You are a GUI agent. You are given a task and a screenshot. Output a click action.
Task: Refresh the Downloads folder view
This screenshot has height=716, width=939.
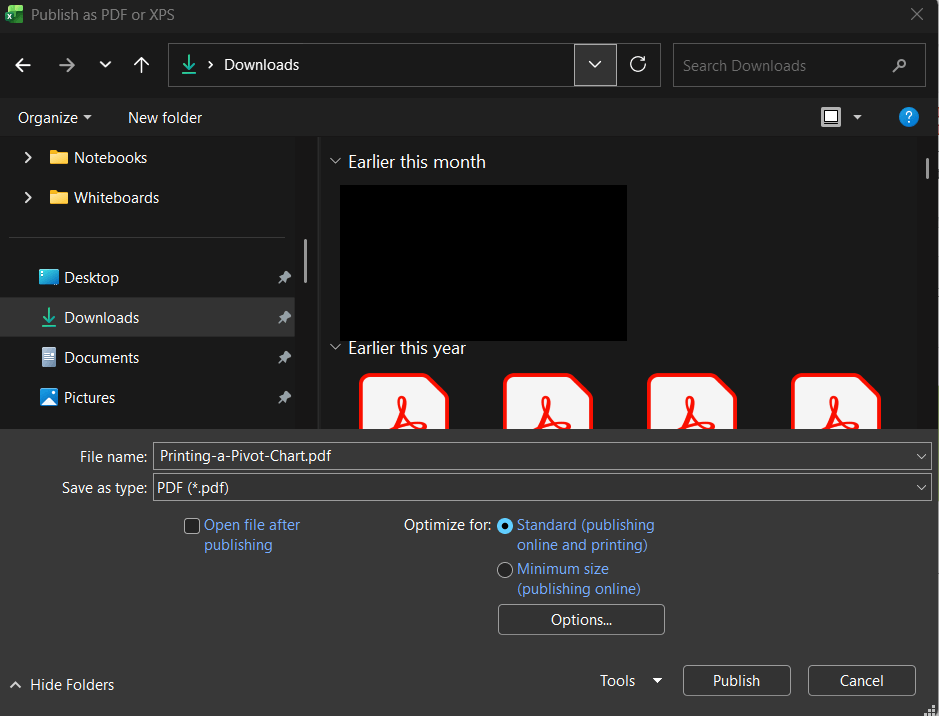pyautogui.click(x=638, y=65)
